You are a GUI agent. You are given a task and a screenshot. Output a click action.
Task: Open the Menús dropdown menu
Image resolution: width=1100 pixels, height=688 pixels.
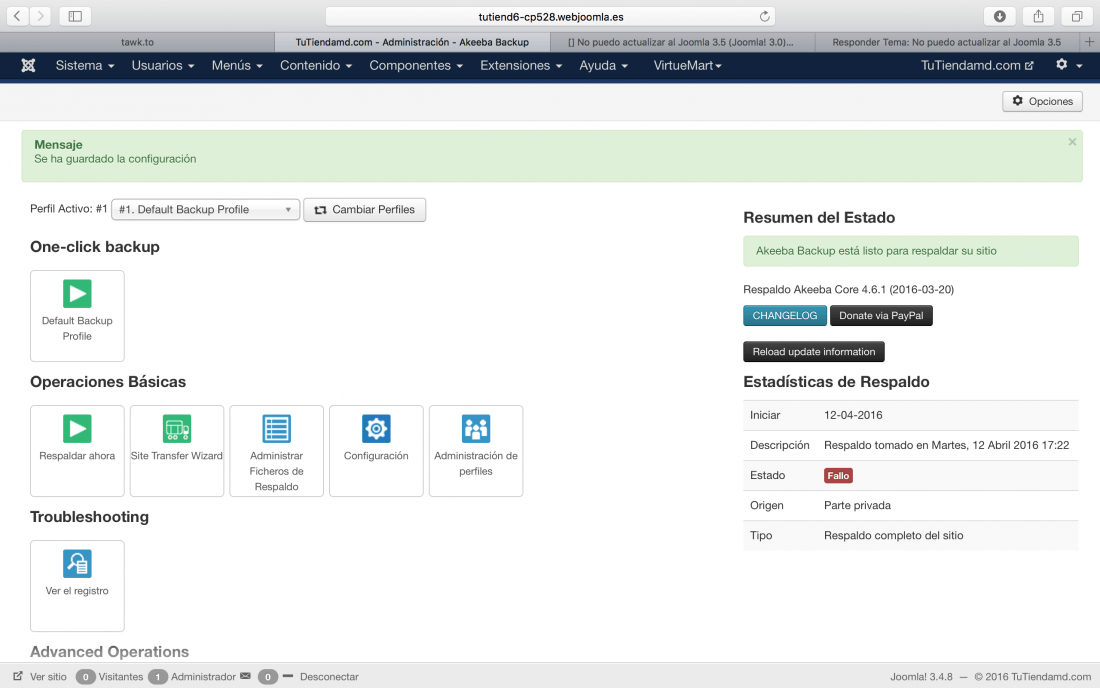click(237, 65)
